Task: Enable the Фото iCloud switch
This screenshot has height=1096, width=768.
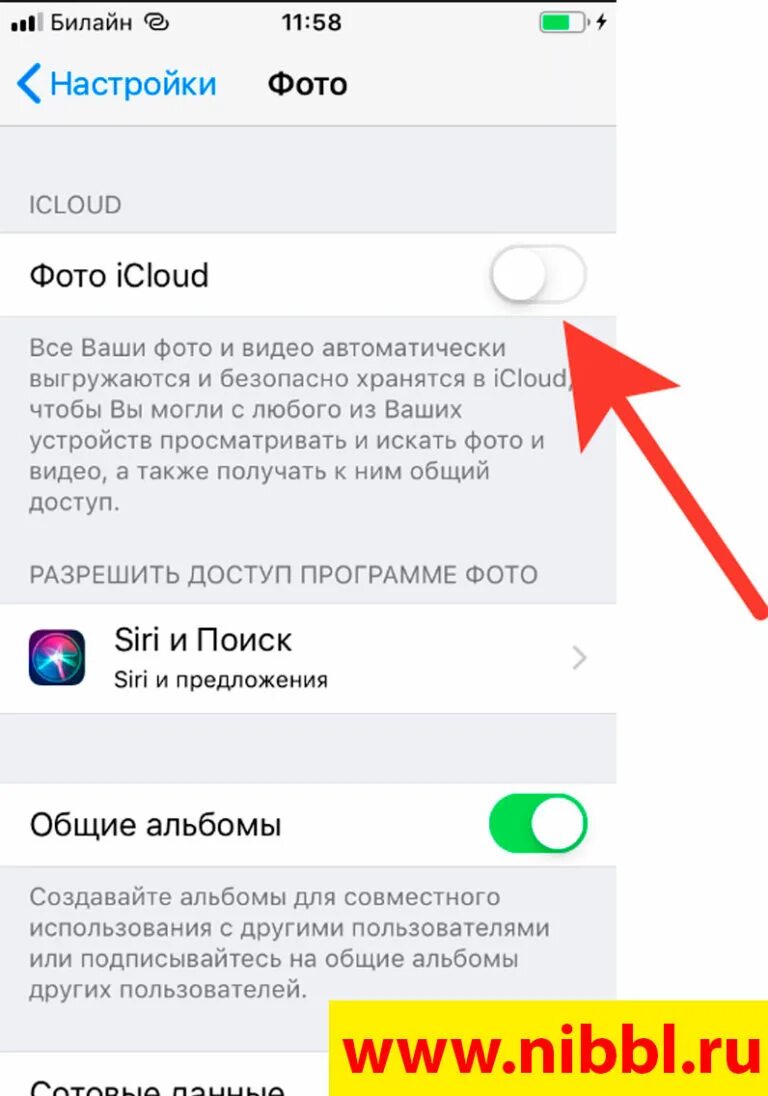Action: pyautogui.click(x=537, y=274)
